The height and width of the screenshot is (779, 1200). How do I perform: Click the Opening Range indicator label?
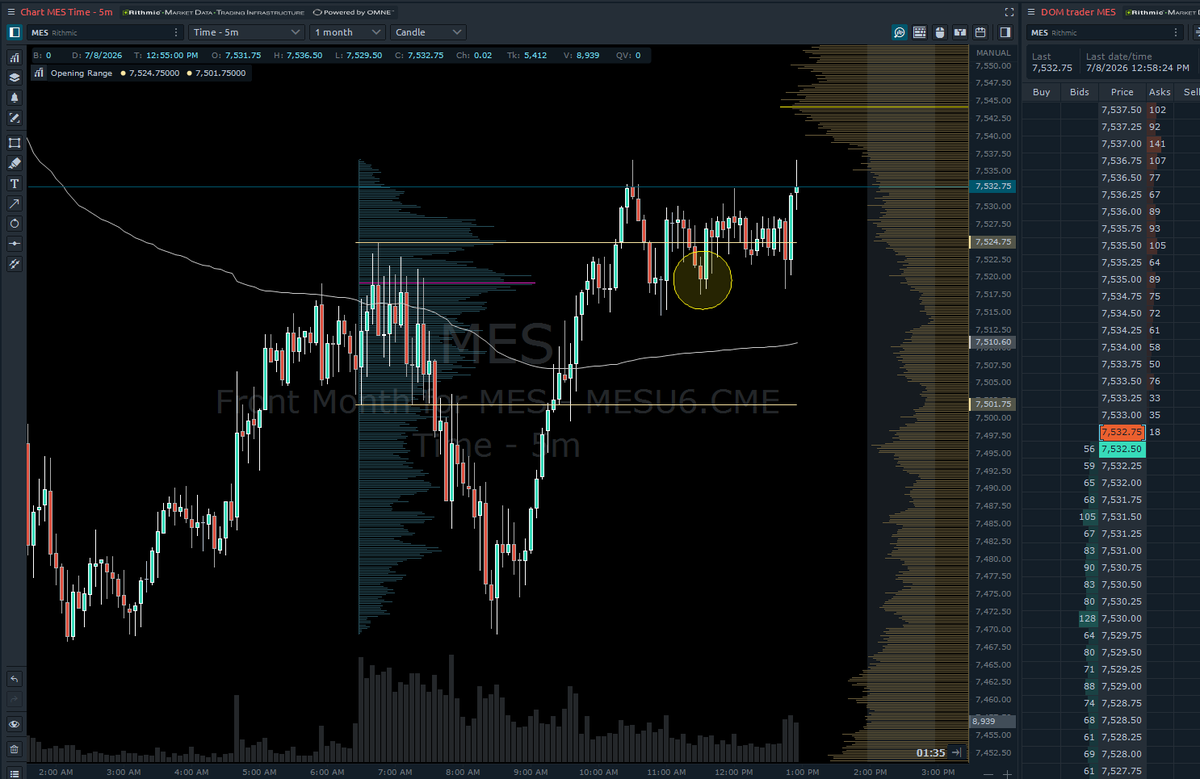pos(82,73)
